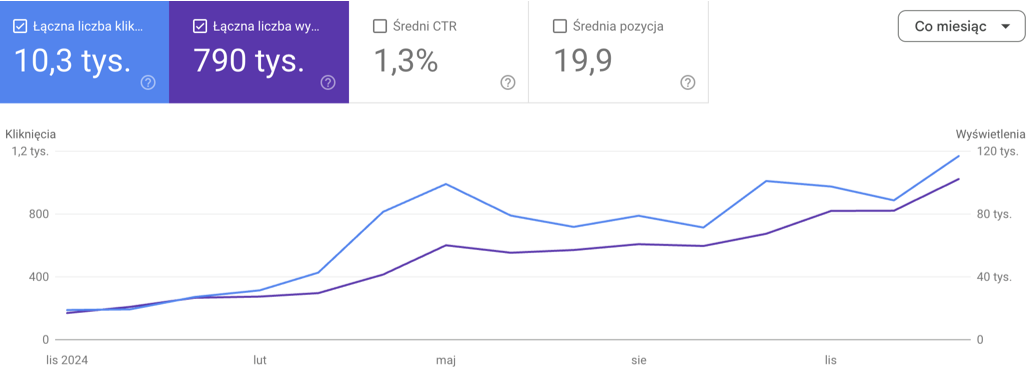Viewport: 1034px width, 391px height.
Task: Select the 19,9 average position card
Action: click(x=619, y=52)
